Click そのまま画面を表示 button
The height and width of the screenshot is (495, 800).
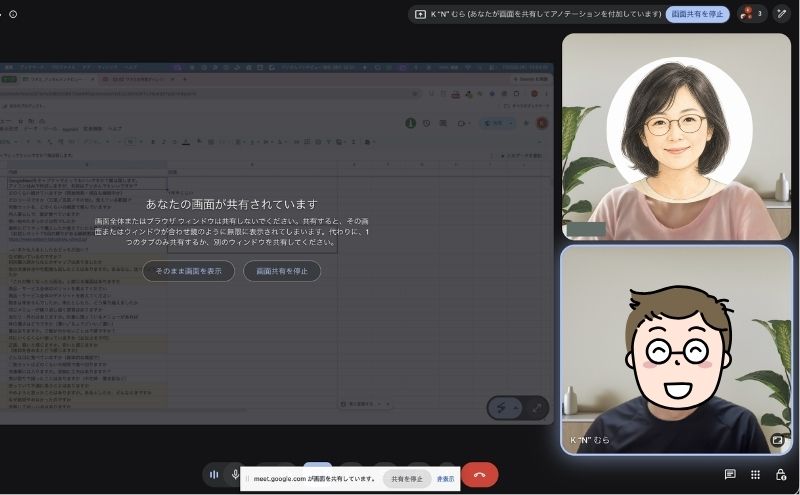click(x=188, y=271)
